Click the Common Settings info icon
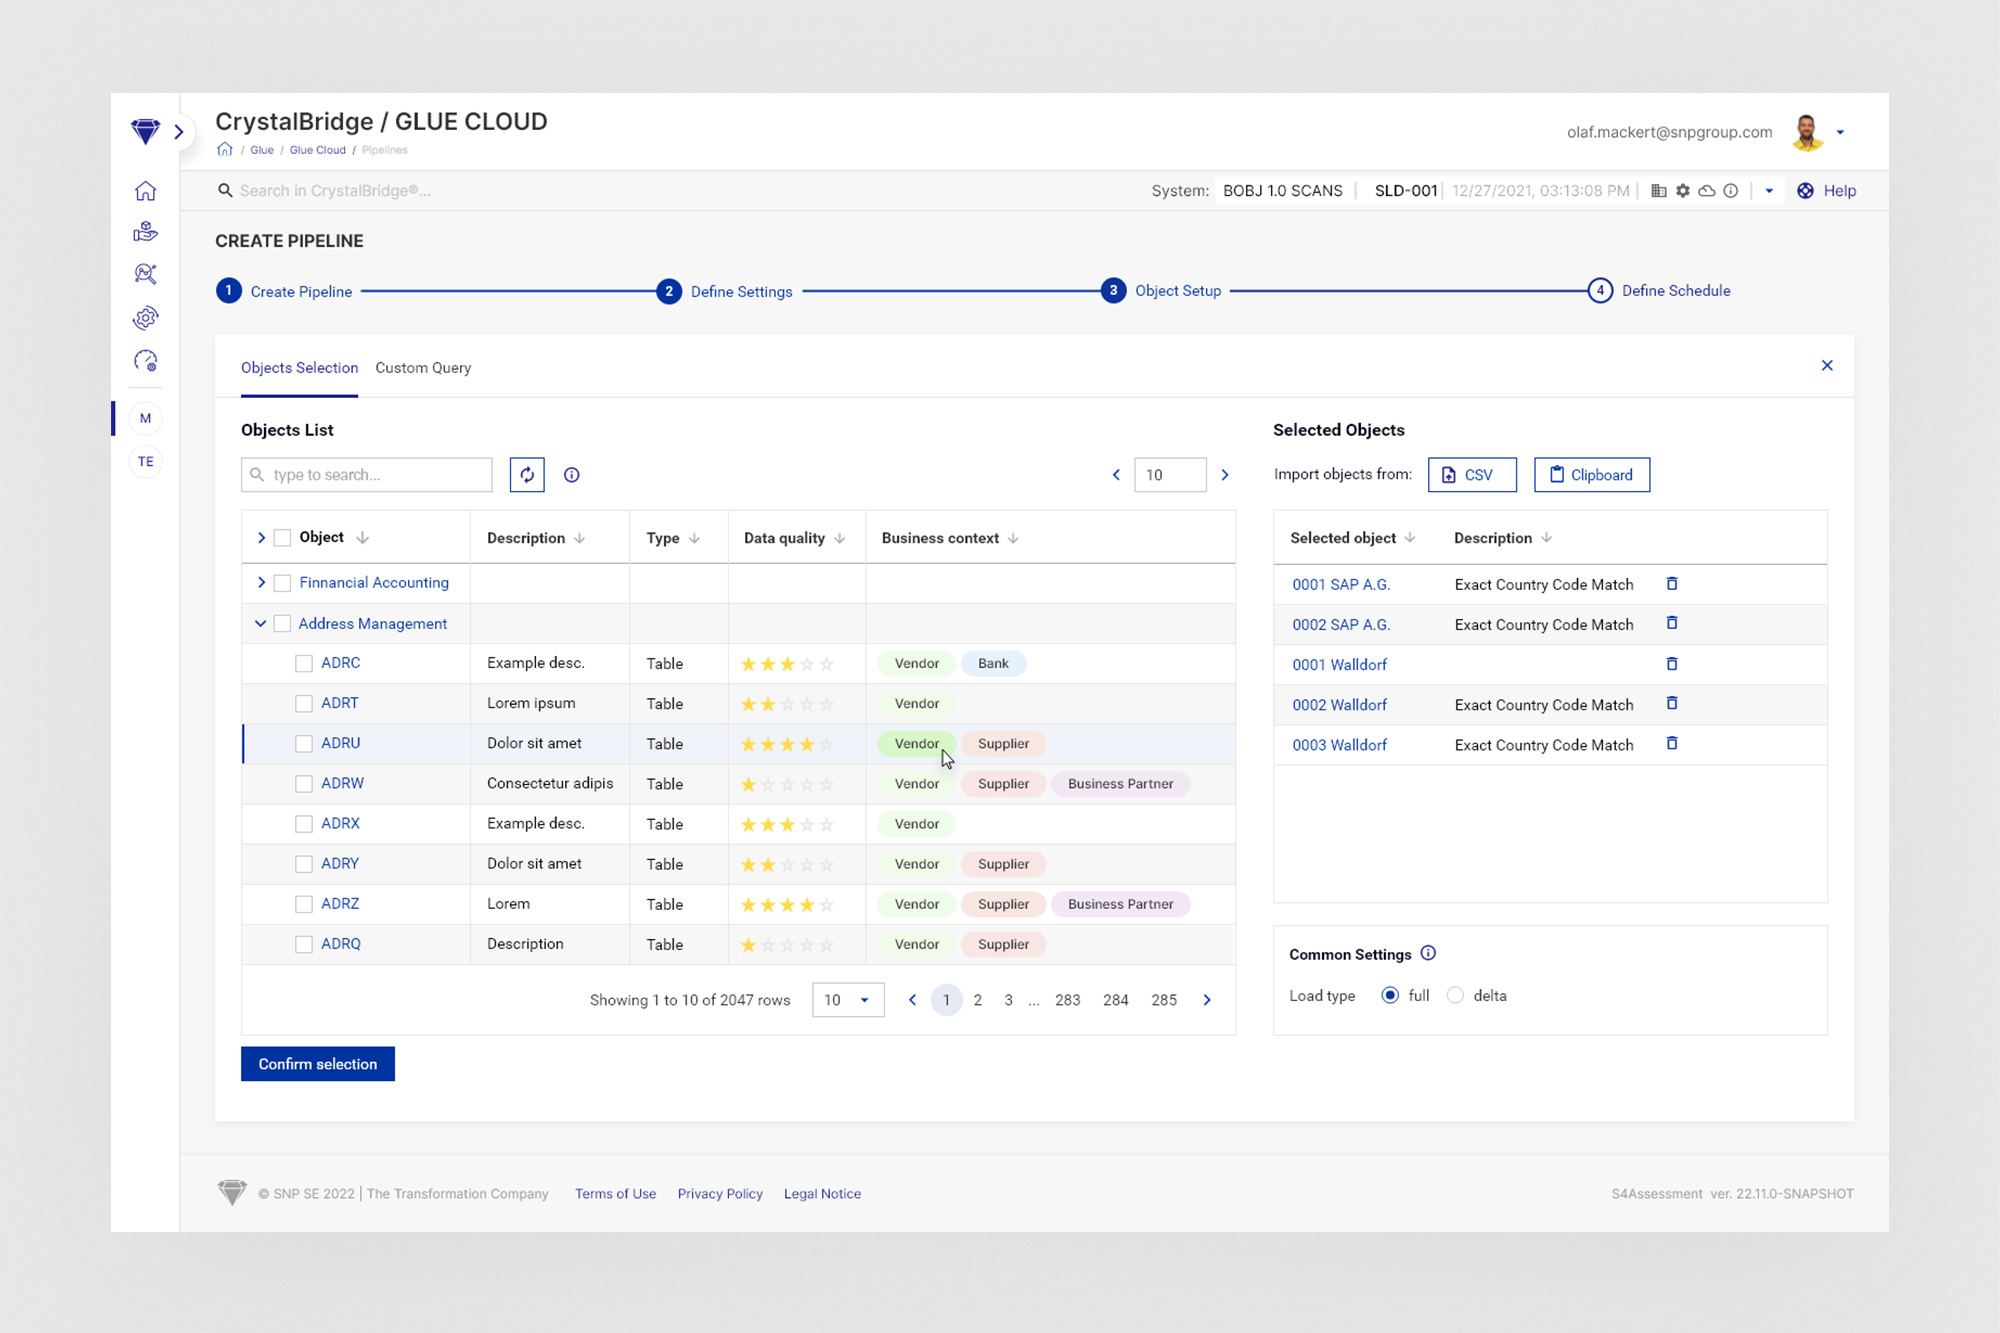The width and height of the screenshot is (2000, 1333). pyautogui.click(x=1428, y=953)
